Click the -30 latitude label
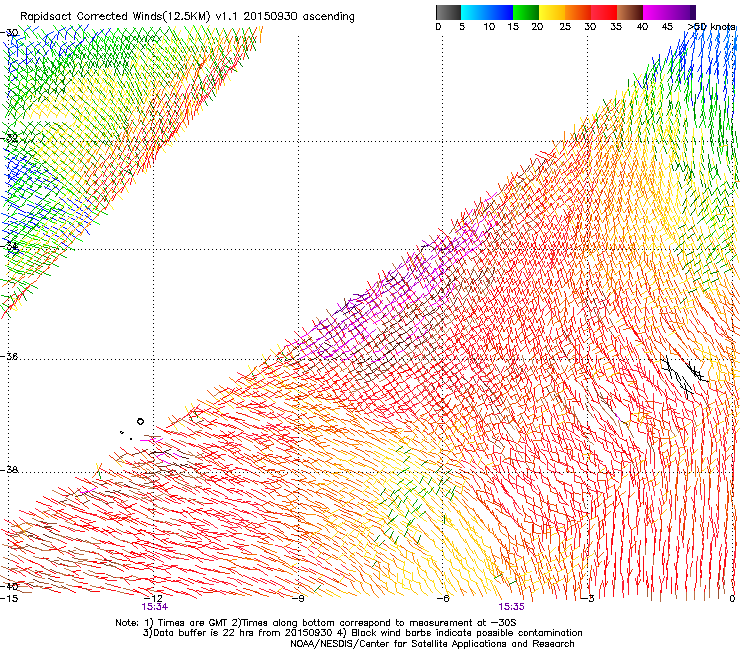Screen dimensions: 740x650 pyautogui.click(x=10, y=33)
